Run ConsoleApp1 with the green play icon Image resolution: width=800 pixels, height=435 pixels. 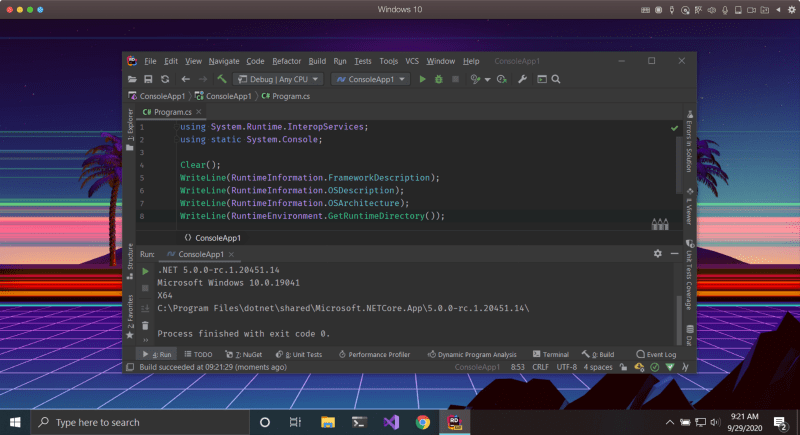tap(422, 79)
